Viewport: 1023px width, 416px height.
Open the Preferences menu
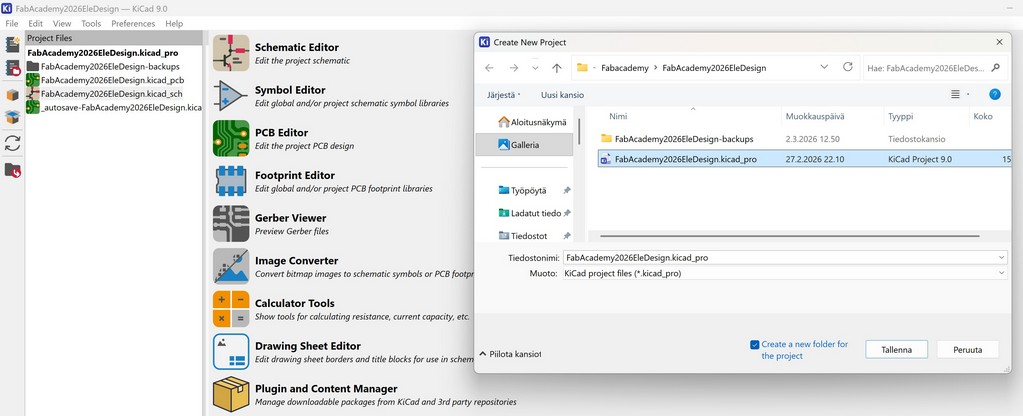pos(133,23)
